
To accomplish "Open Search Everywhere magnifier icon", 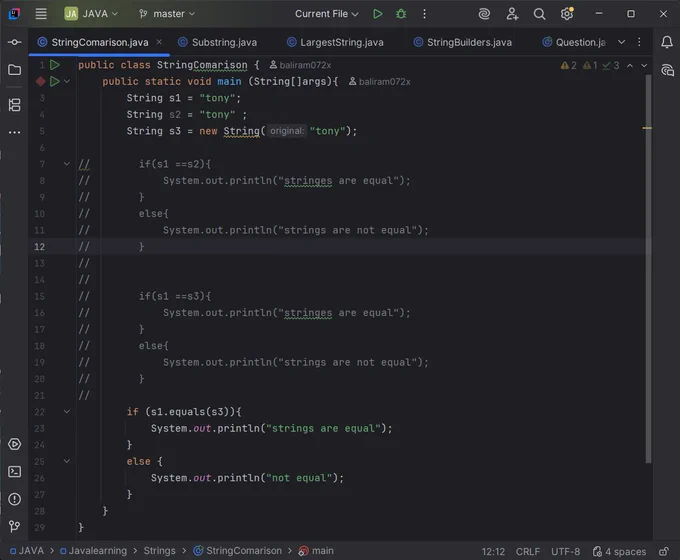I will coord(539,14).
